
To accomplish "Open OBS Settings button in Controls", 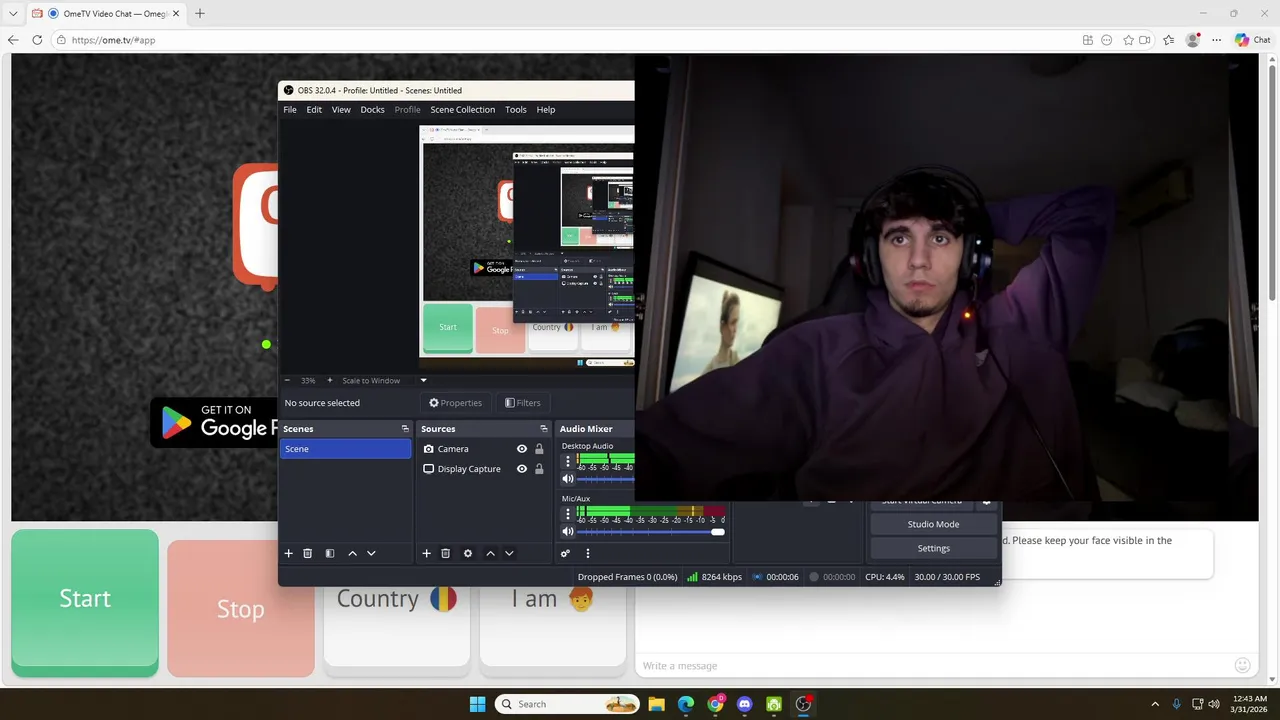I will (933, 548).
